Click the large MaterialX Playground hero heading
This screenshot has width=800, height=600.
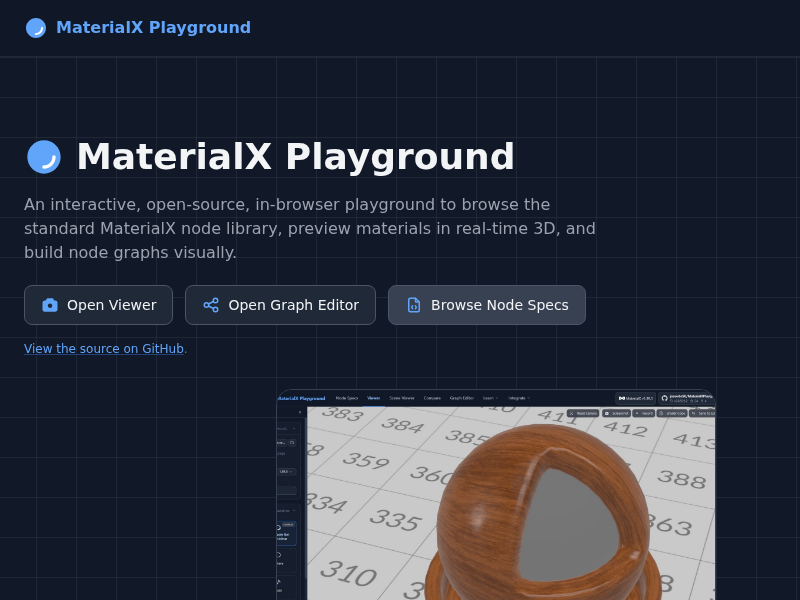[x=295, y=157]
